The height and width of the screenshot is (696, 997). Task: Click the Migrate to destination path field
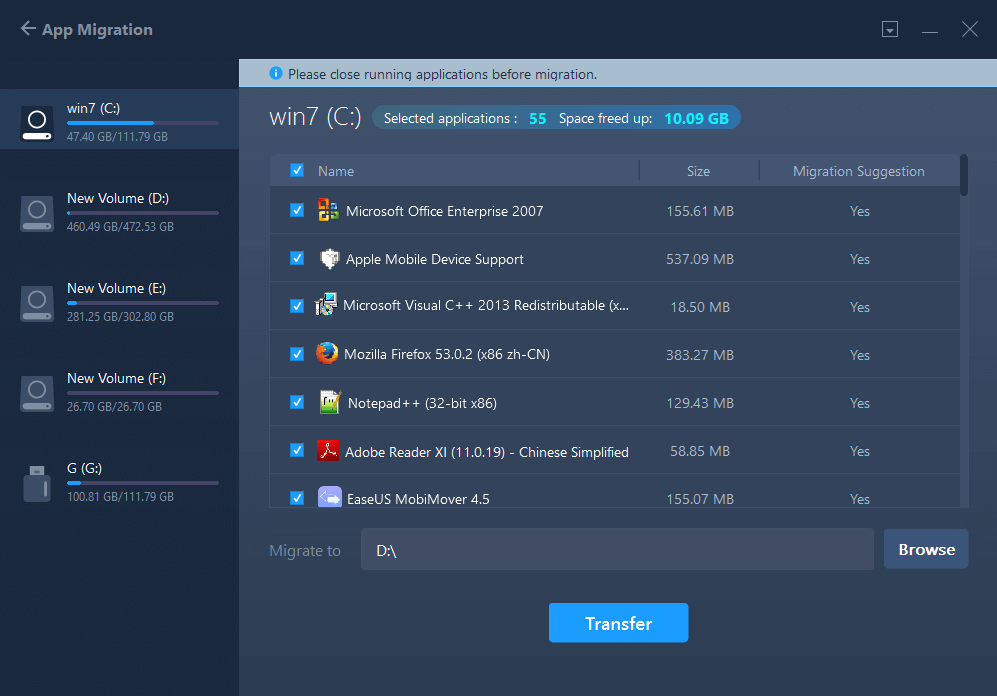pos(616,549)
